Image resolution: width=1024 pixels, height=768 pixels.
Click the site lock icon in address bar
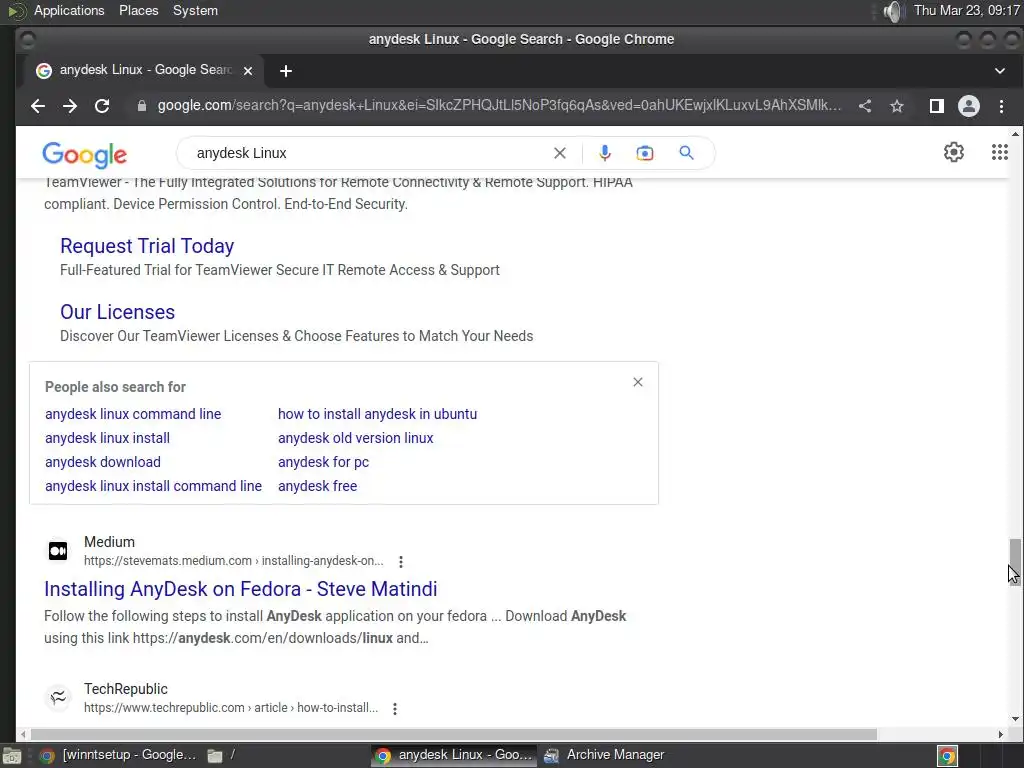(142, 106)
